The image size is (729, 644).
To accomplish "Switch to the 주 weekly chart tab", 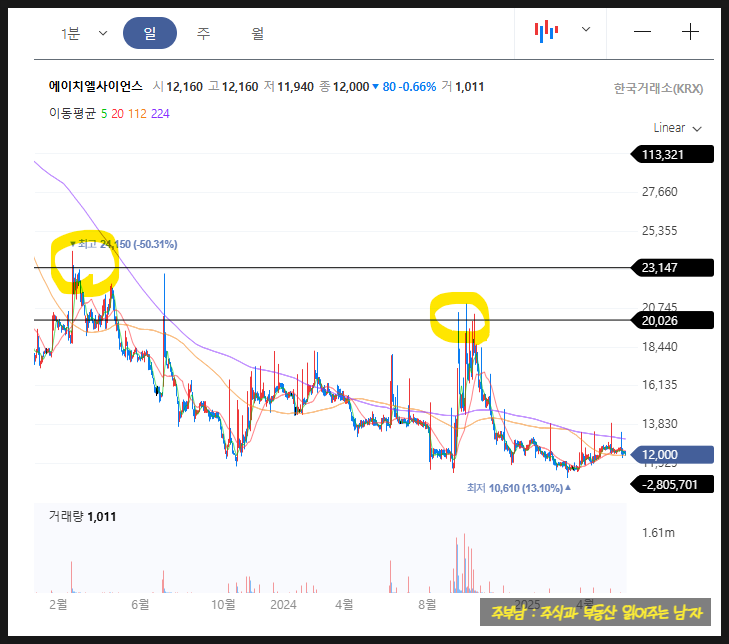I will [x=203, y=33].
